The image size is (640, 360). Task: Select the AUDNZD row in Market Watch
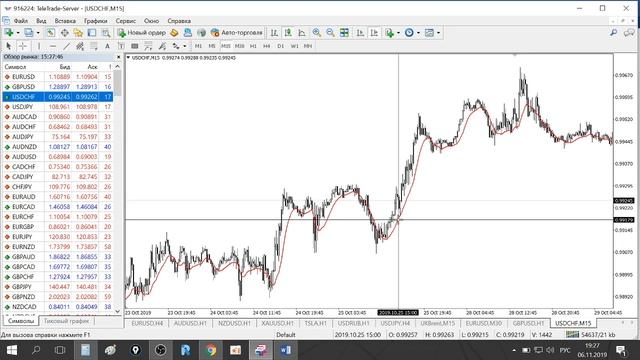pos(58,147)
